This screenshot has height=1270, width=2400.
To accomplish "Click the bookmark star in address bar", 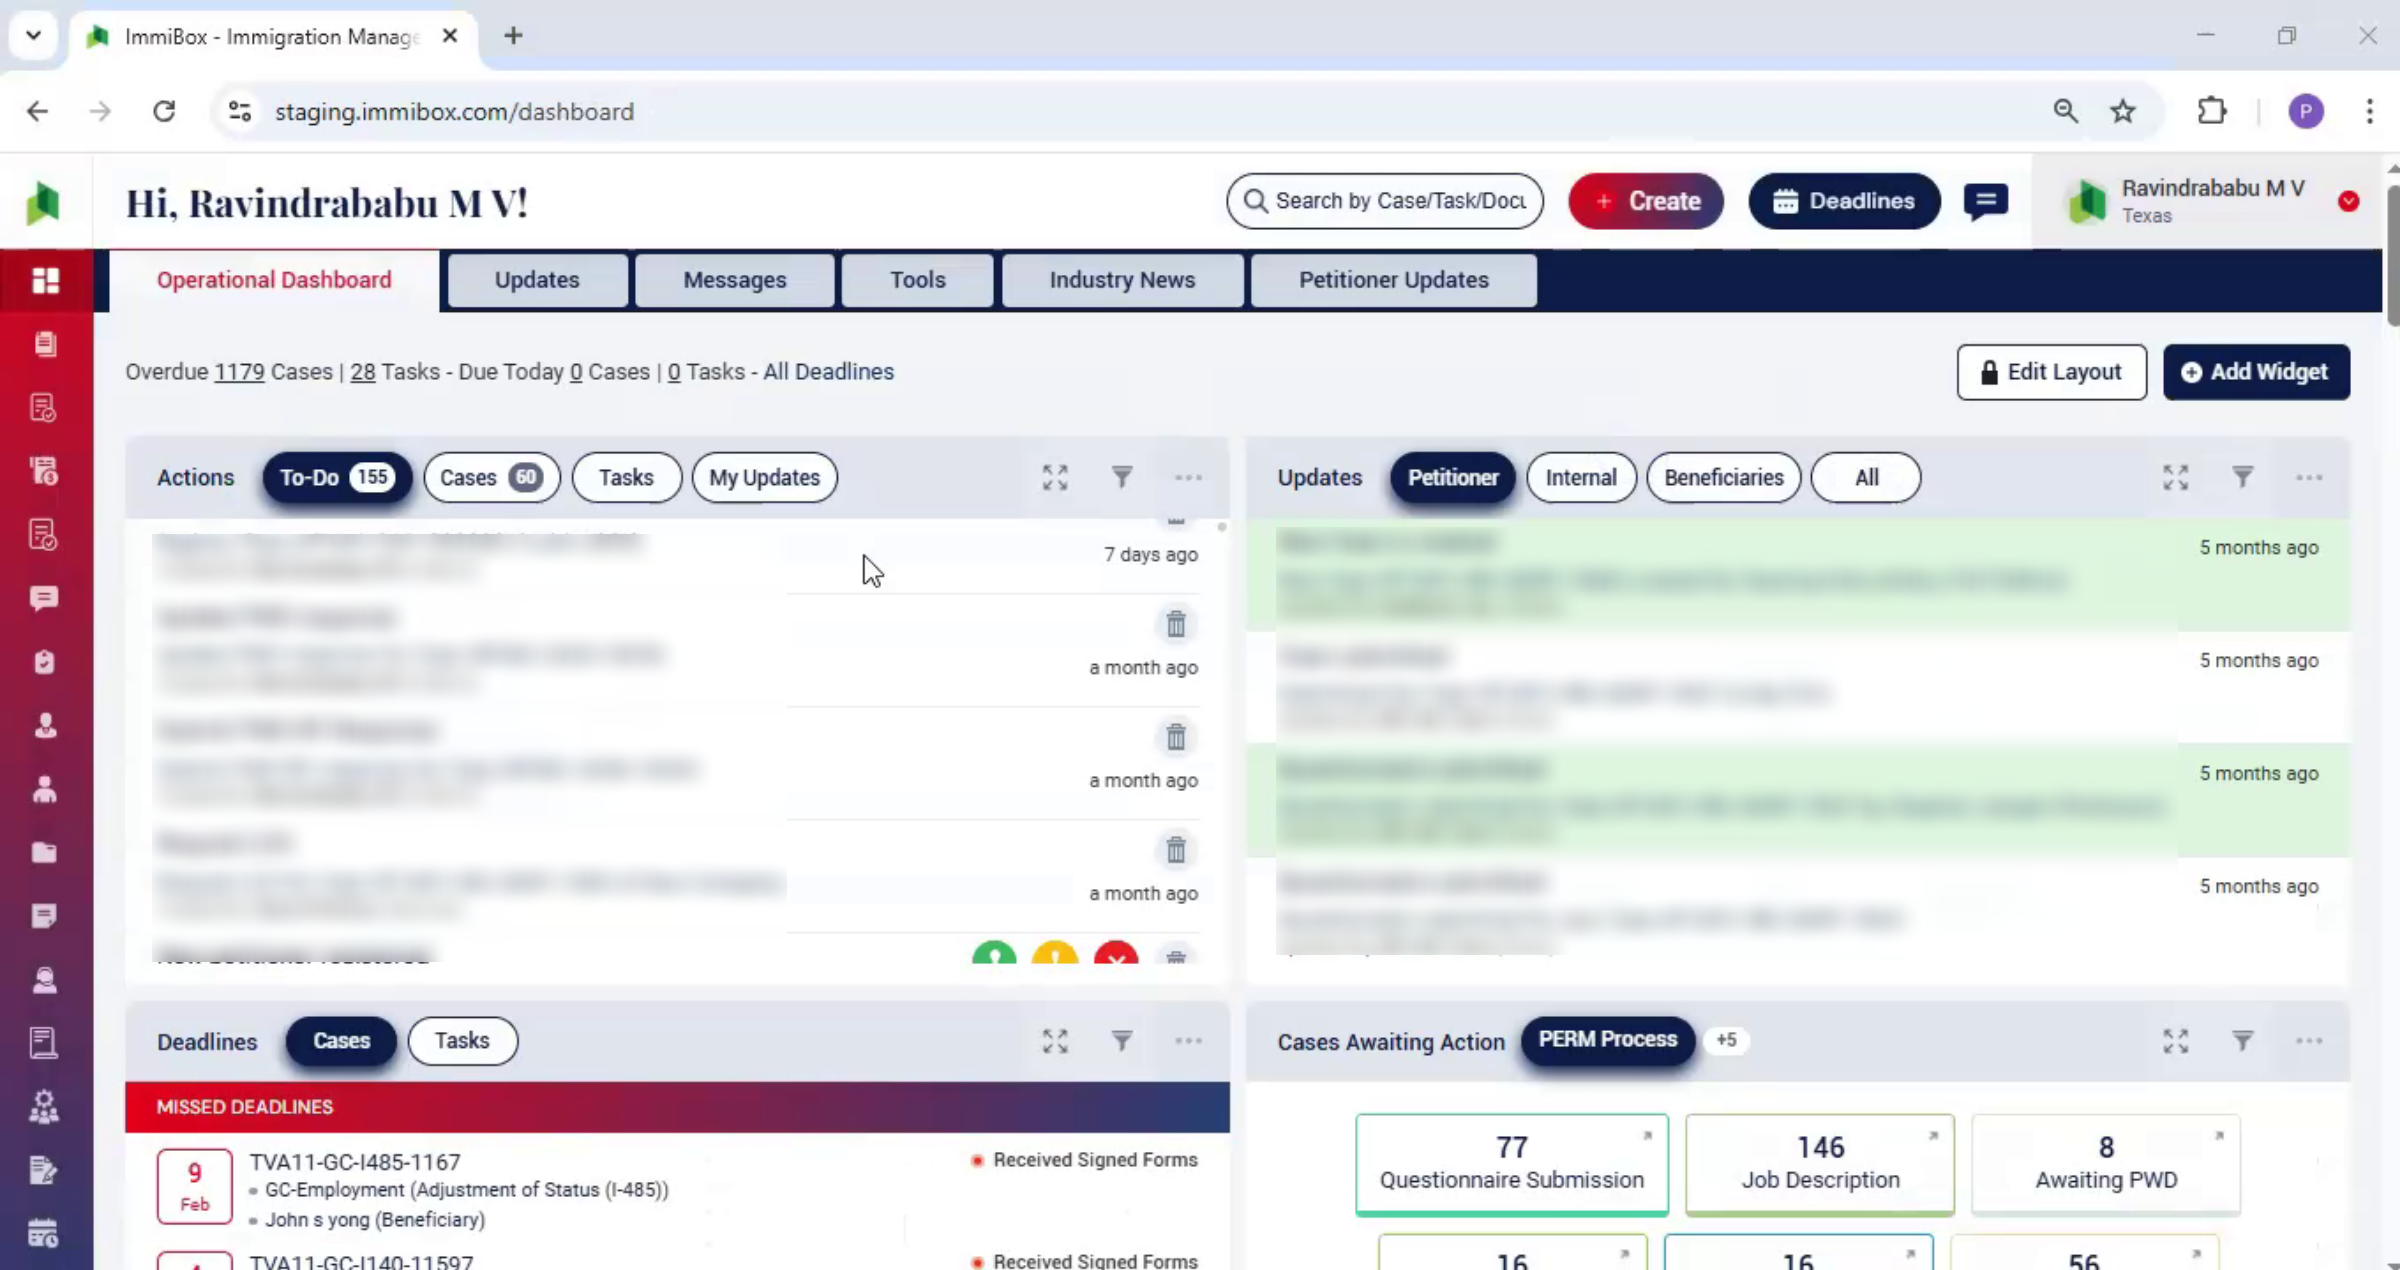I will (2123, 111).
